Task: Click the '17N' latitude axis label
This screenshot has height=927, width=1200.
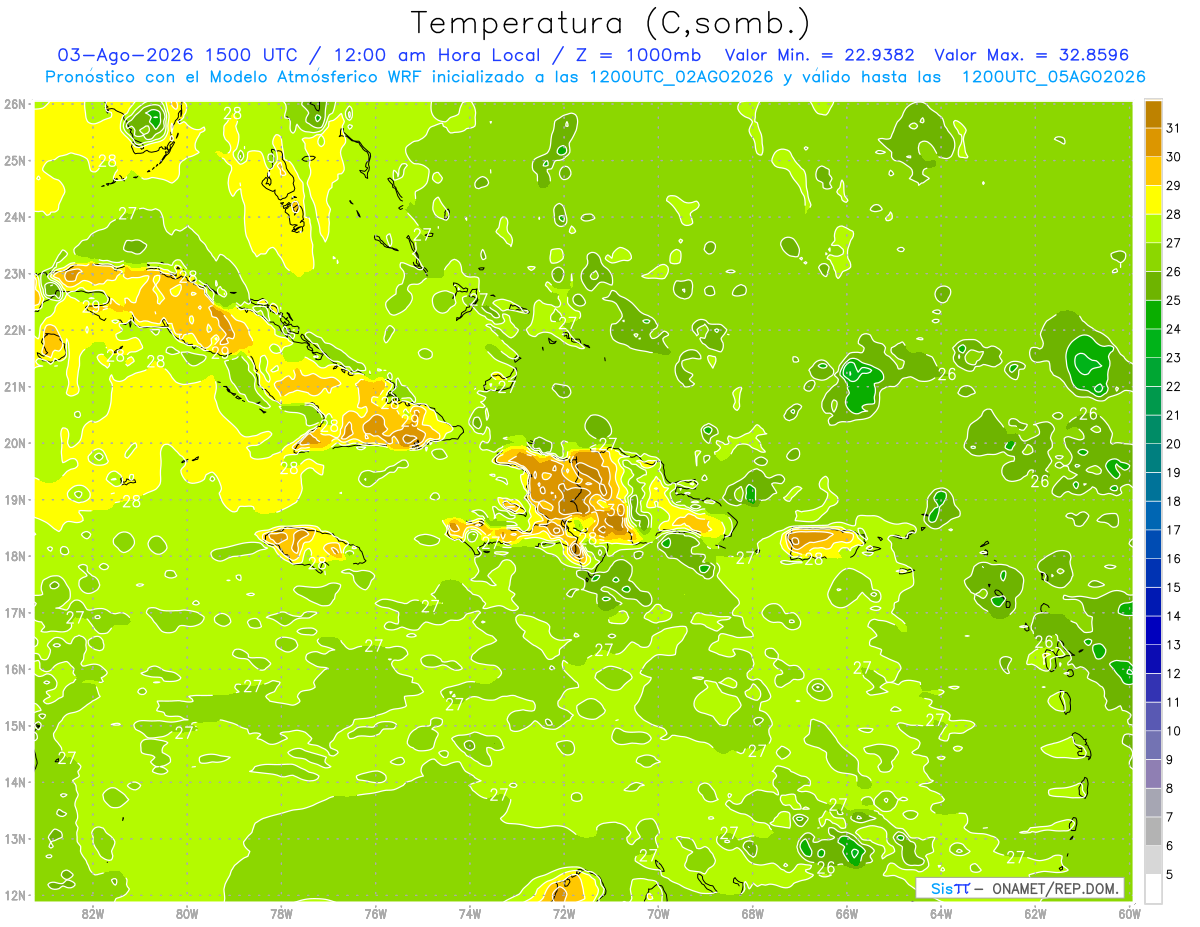Action: pyautogui.click(x=14, y=612)
